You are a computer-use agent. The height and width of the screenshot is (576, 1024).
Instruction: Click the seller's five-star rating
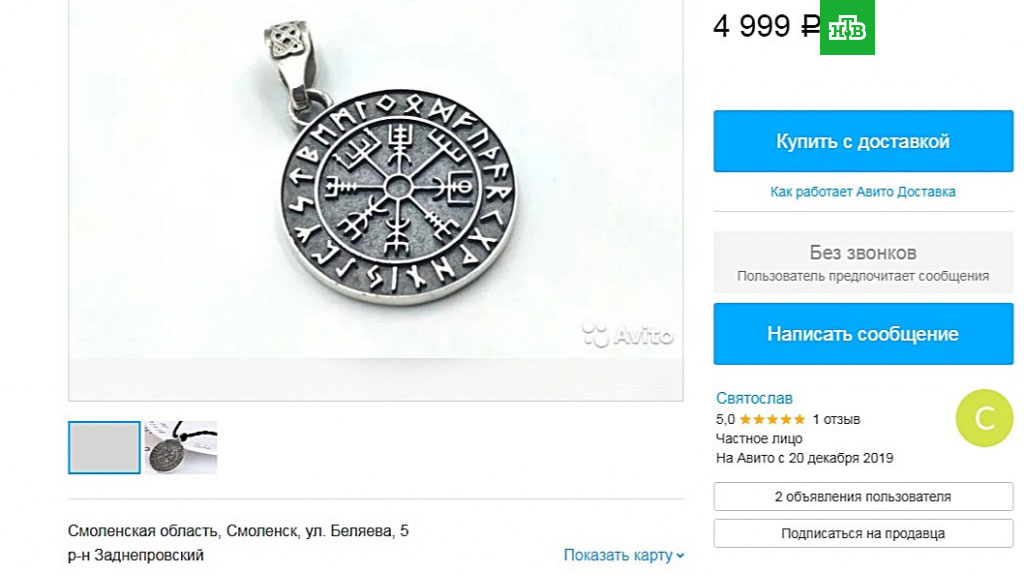(x=772, y=419)
